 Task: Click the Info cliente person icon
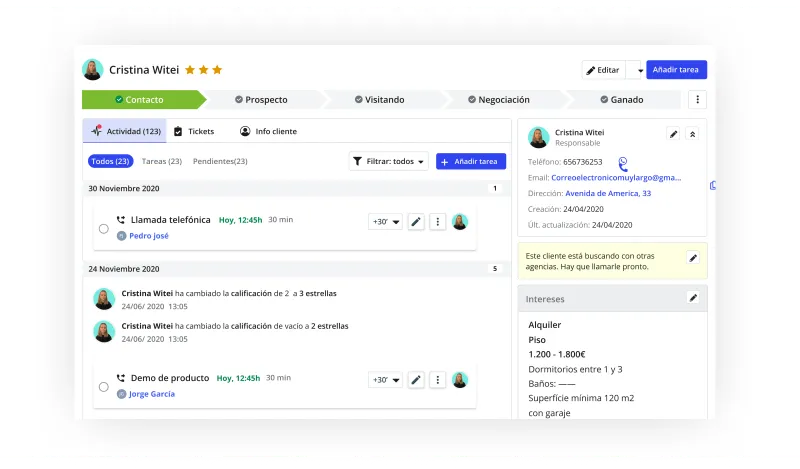[x=245, y=131]
